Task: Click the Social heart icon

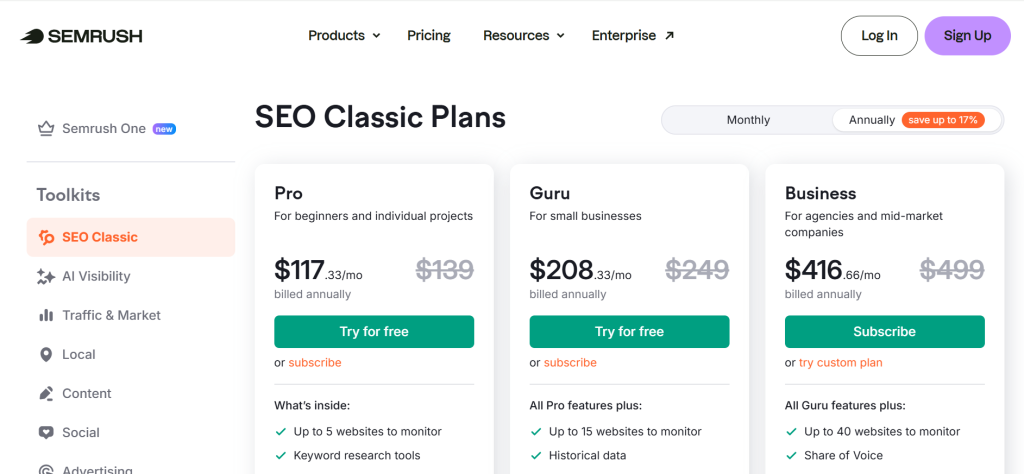Action: coord(45,433)
